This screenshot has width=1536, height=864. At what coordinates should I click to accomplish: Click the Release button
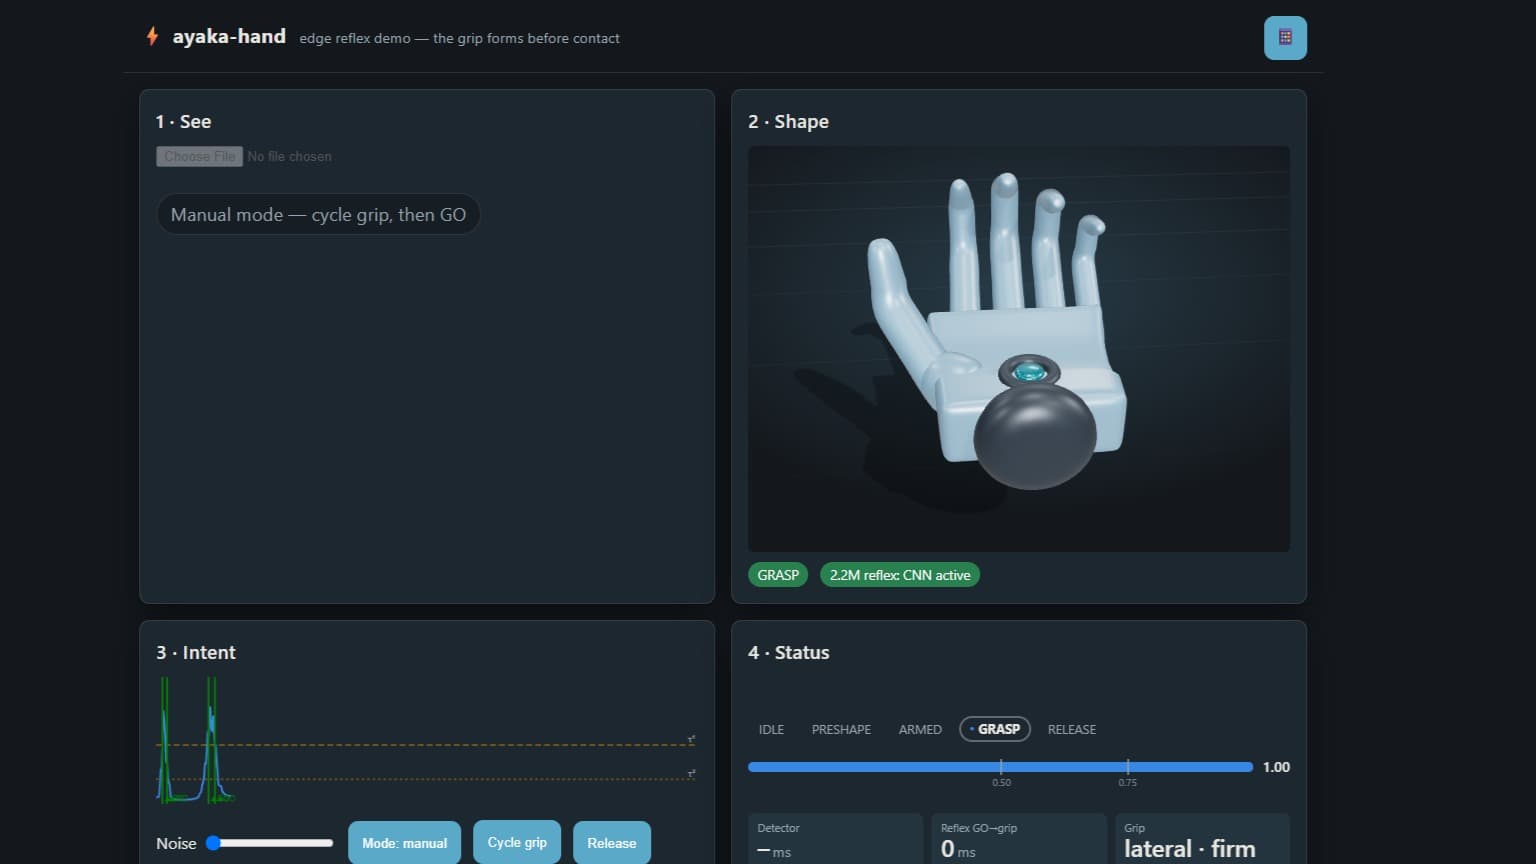[x=612, y=843]
